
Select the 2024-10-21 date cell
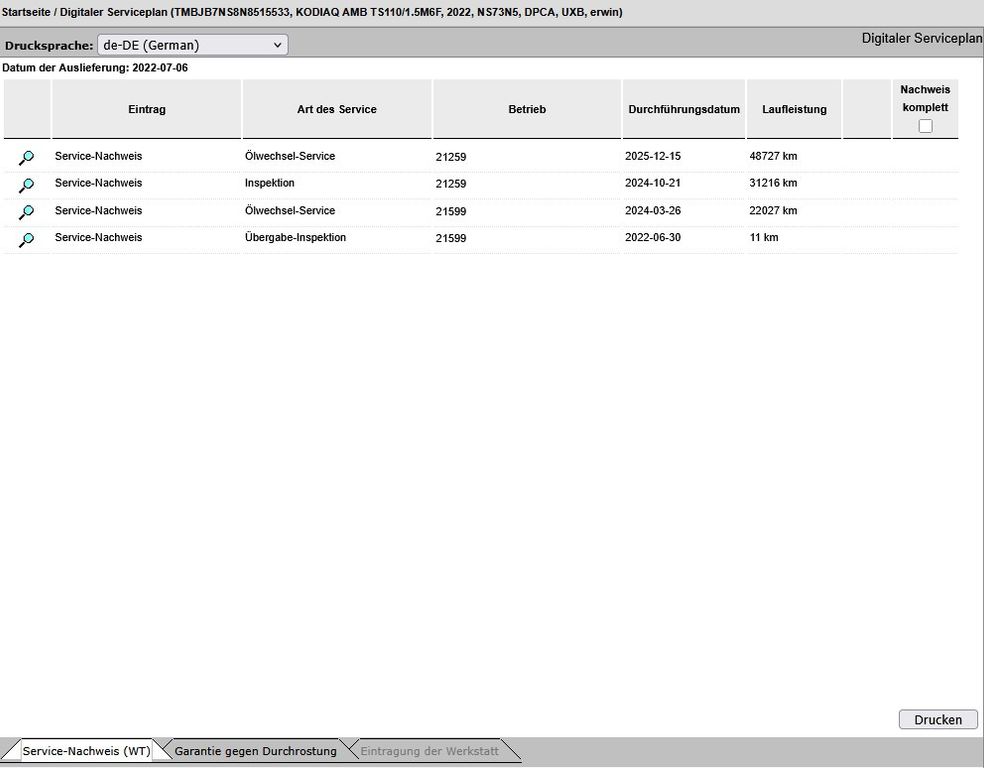(x=652, y=184)
